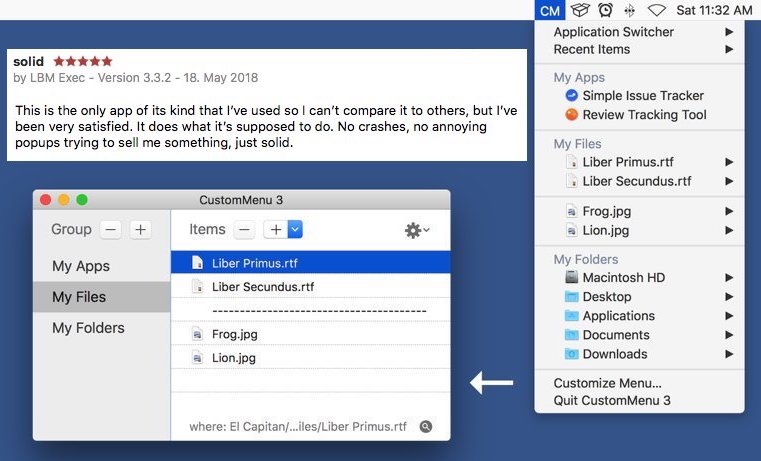Click the Downloads folder icon in menu

pyautogui.click(x=572, y=354)
